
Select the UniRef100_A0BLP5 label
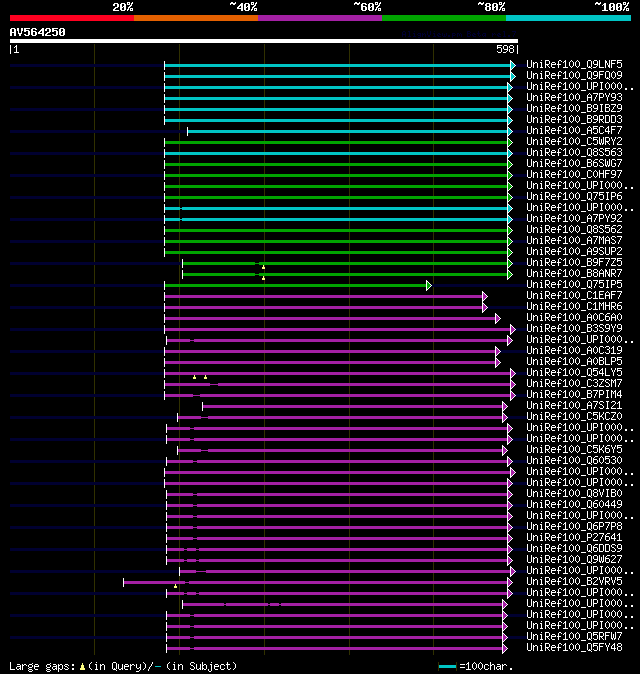click(574, 362)
